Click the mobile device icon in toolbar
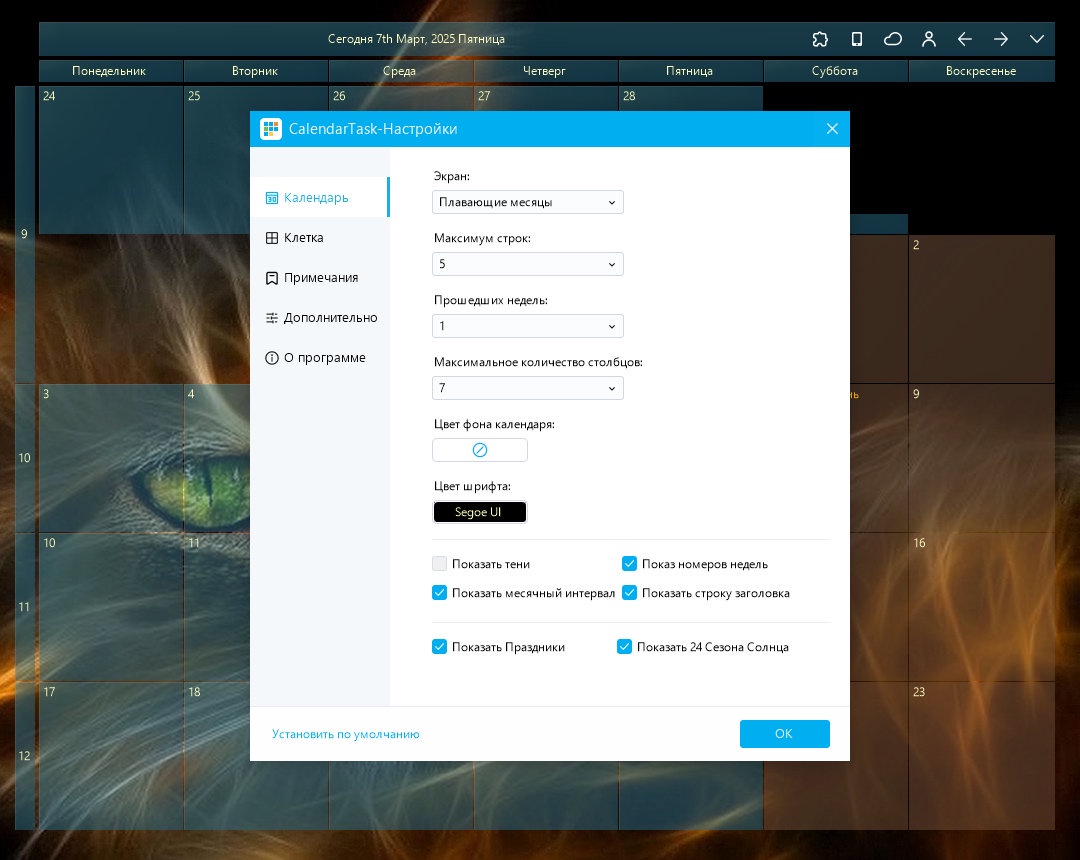The image size is (1080, 860). [856, 39]
